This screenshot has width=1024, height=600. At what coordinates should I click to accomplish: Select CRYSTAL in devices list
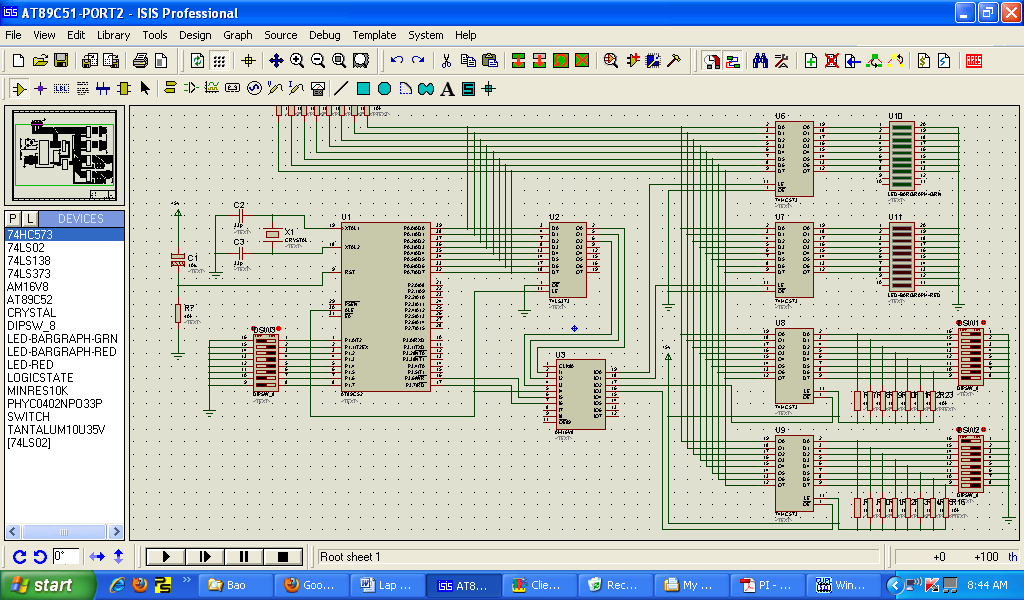pos(65,313)
